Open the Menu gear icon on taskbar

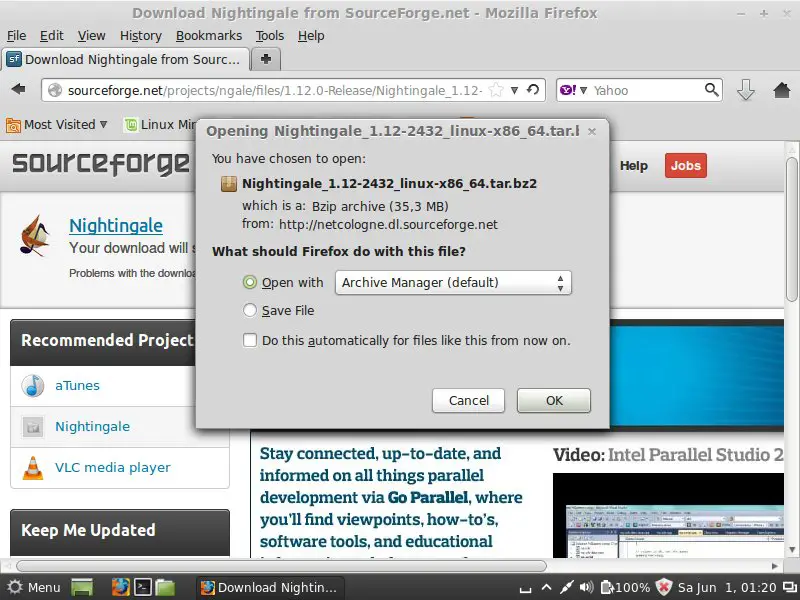coord(15,587)
